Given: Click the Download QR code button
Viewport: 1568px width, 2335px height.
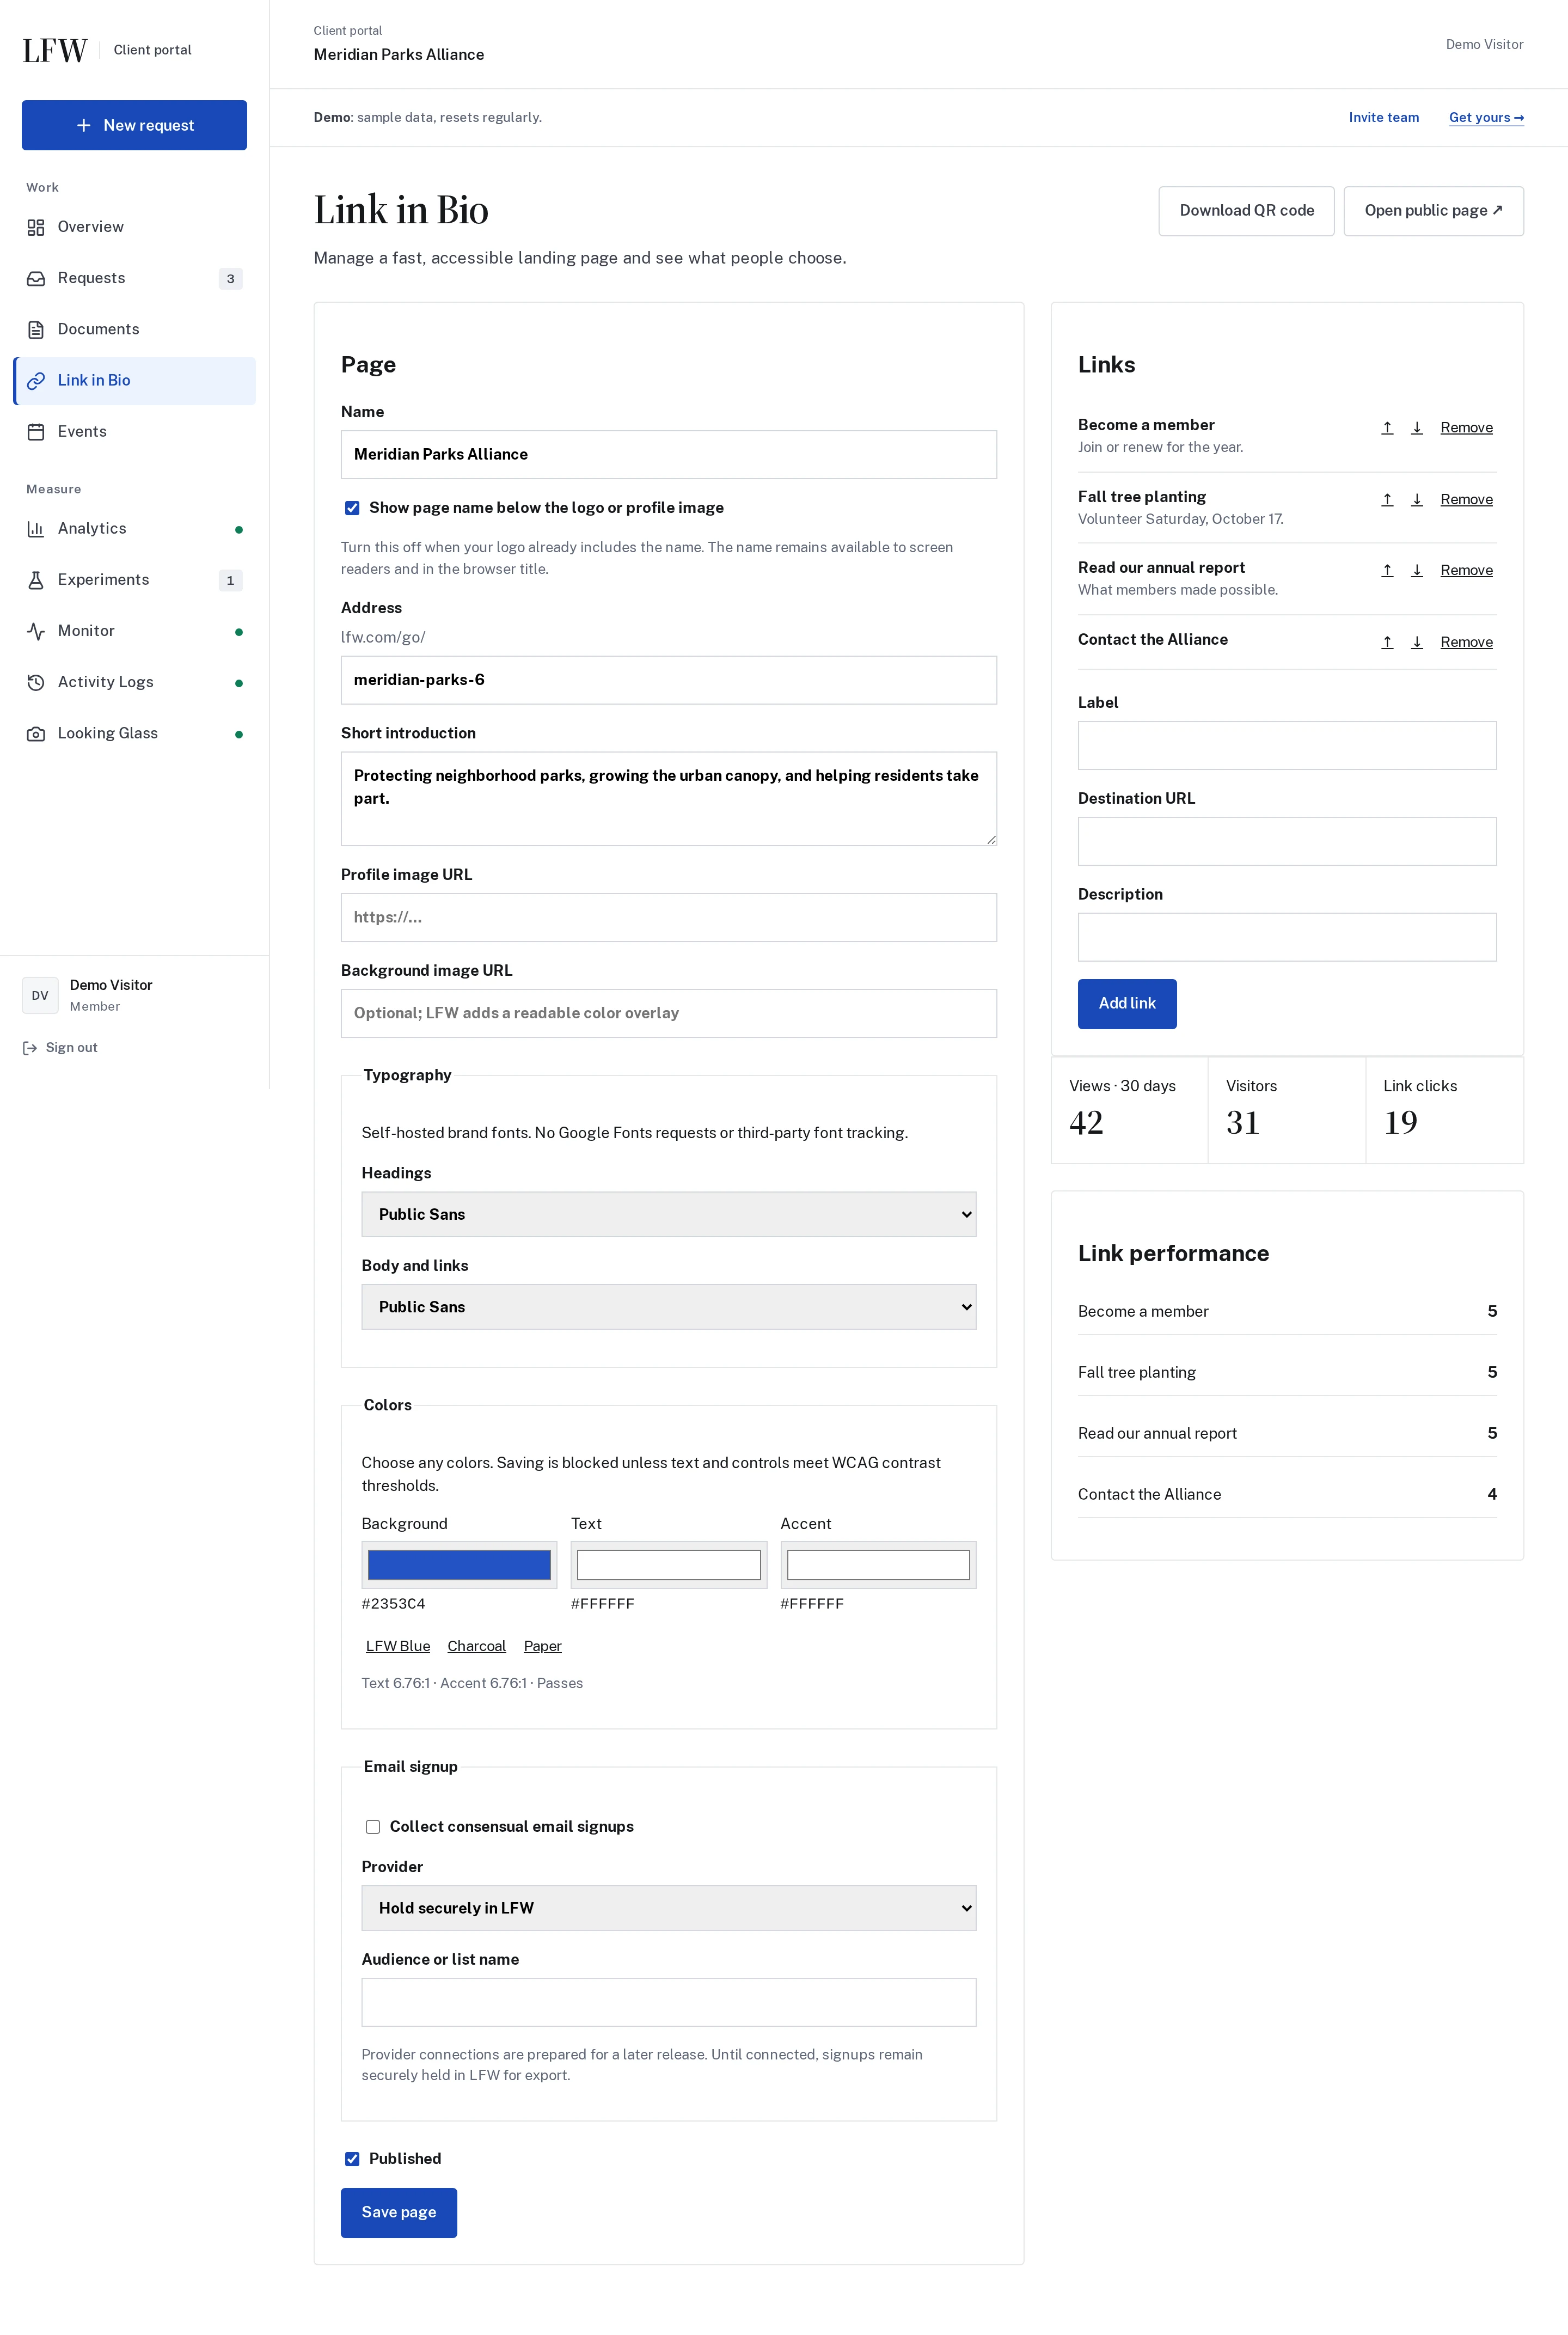Looking at the screenshot, I should (x=1246, y=211).
